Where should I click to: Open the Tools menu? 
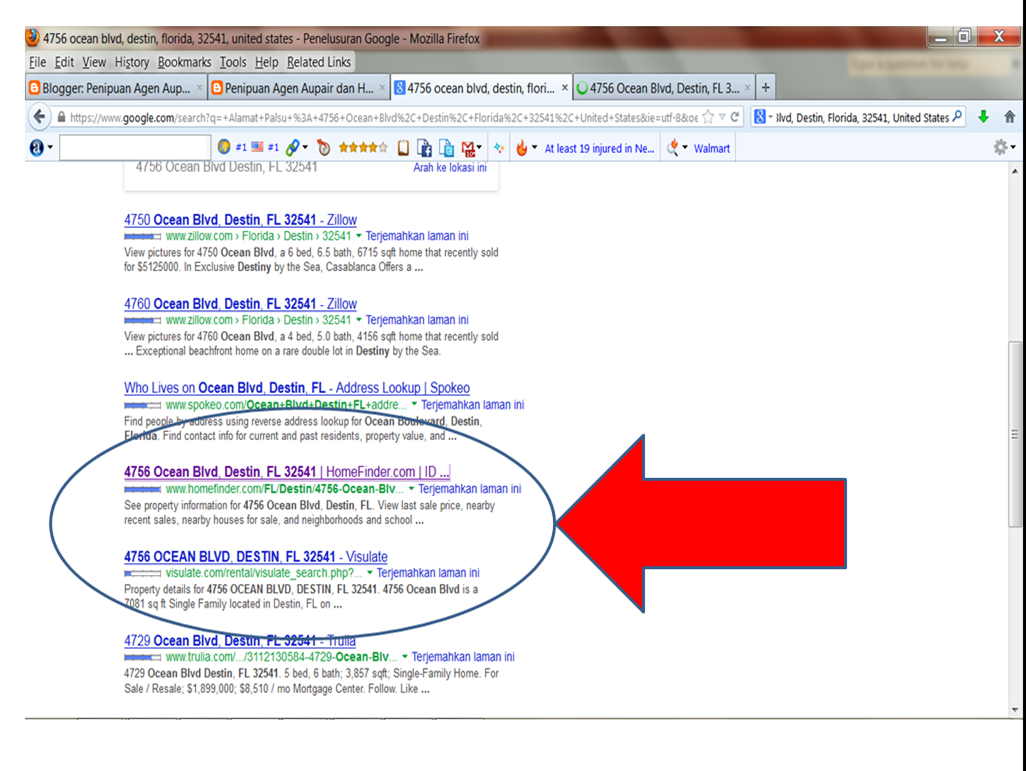pyautogui.click(x=233, y=62)
